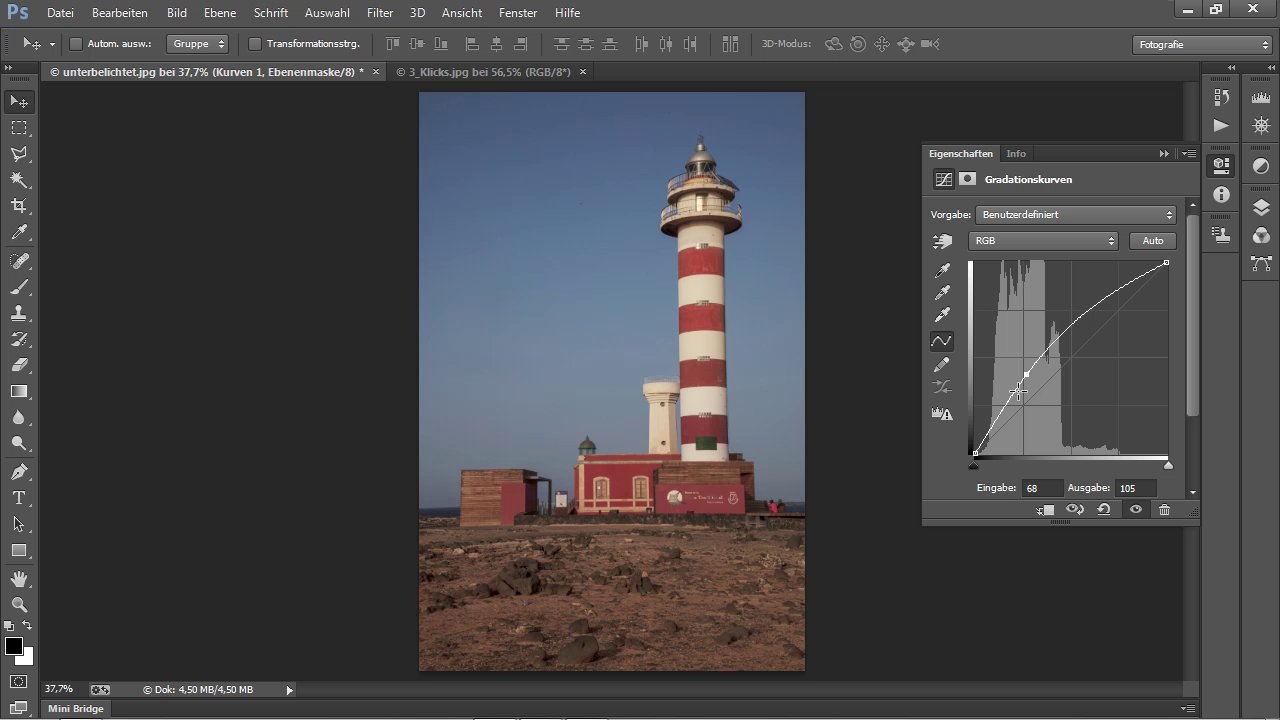Expand the Fotografie workspace dropdown
The width and height of the screenshot is (1280, 720).
coord(1203,45)
